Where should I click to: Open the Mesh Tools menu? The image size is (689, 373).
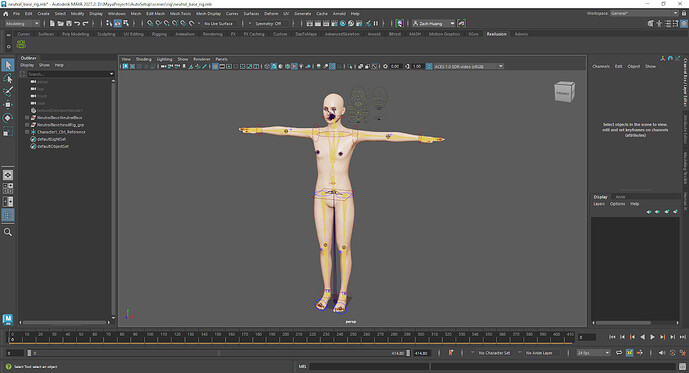click(180, 14)
